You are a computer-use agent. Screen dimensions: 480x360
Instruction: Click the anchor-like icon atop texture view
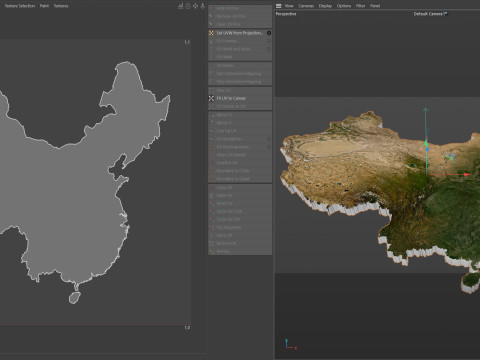coord(202,6)
